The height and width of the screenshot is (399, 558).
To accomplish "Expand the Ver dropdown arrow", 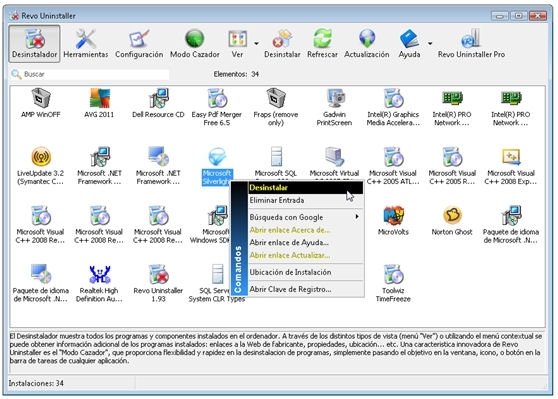I will point(256,44).
